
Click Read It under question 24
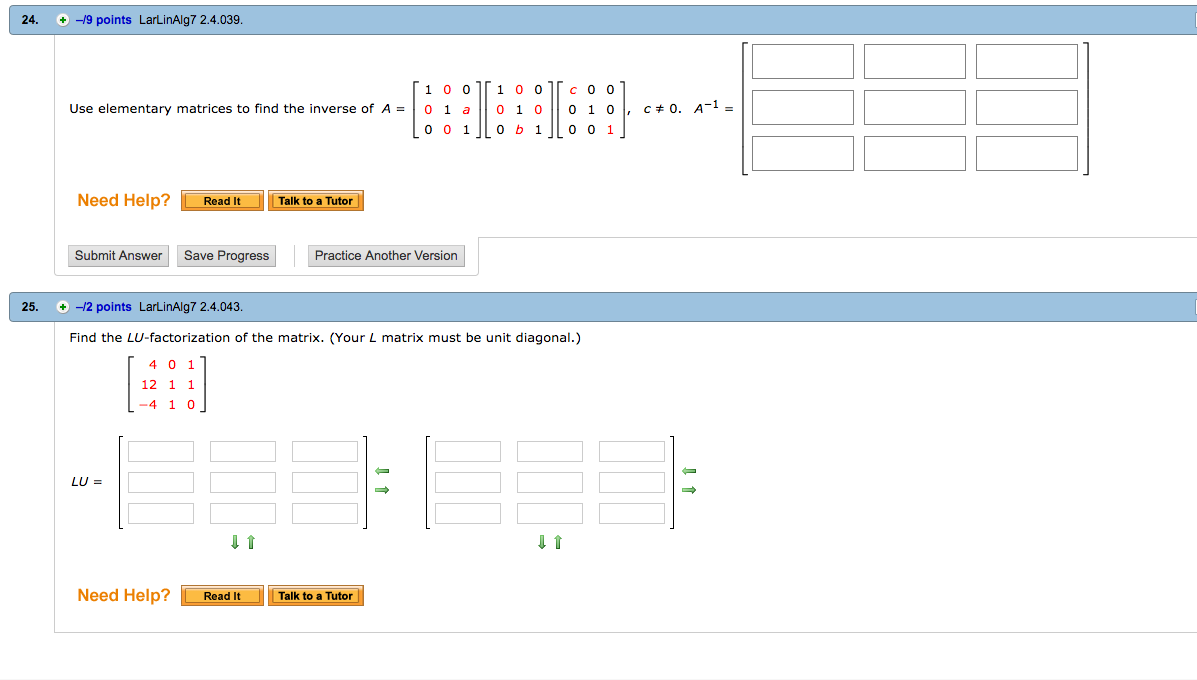pyautogui.click(x=221, y=200)
